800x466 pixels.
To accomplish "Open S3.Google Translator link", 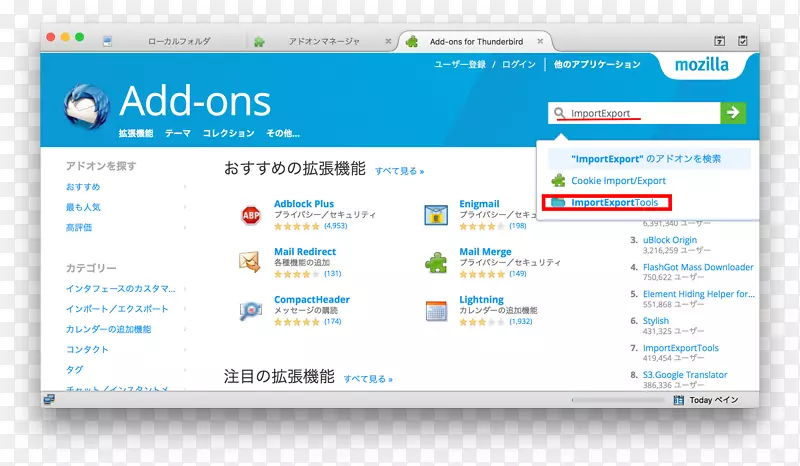I will tap(685, 375).
